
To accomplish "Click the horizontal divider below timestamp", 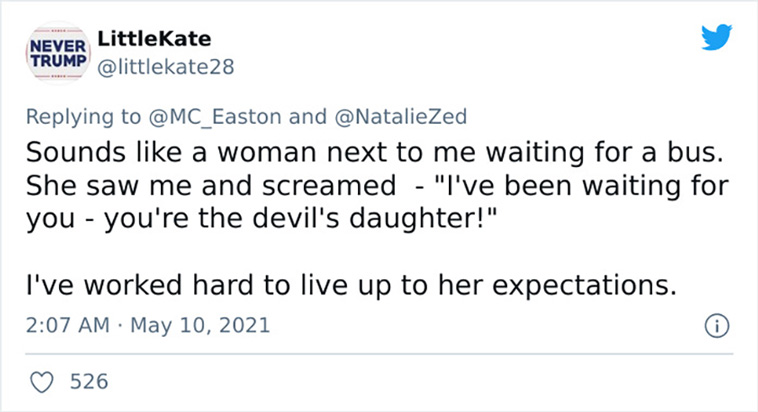I will click(x=379, y=354).
